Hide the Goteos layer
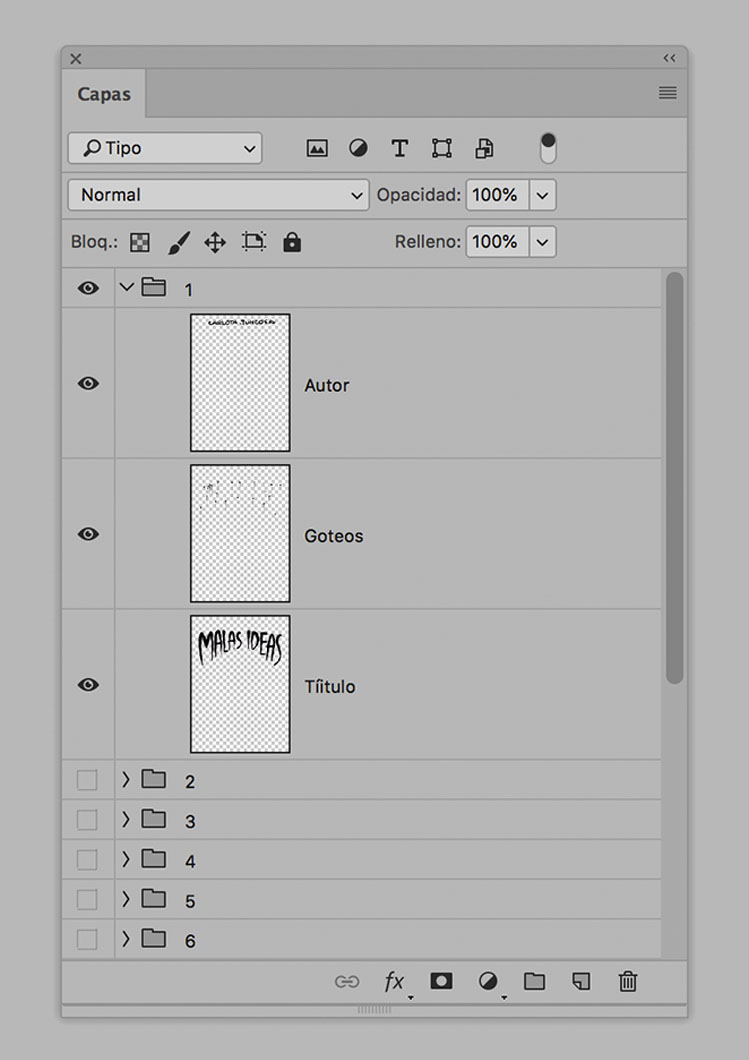749x1060 pixels. 87,534
